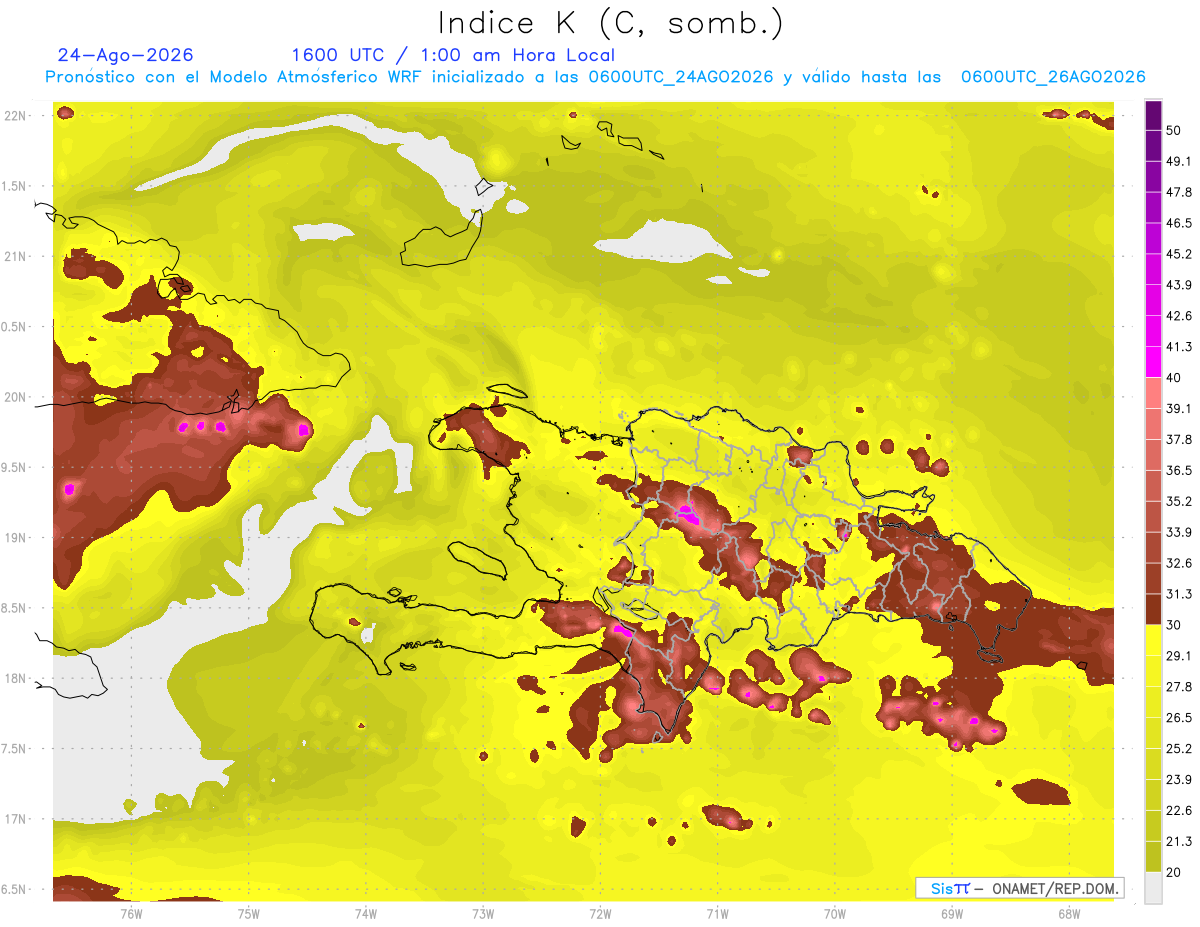Screen dimensions: 1200x927
Task: Click the '76W' longitude label
Action: tap(131, 914)
